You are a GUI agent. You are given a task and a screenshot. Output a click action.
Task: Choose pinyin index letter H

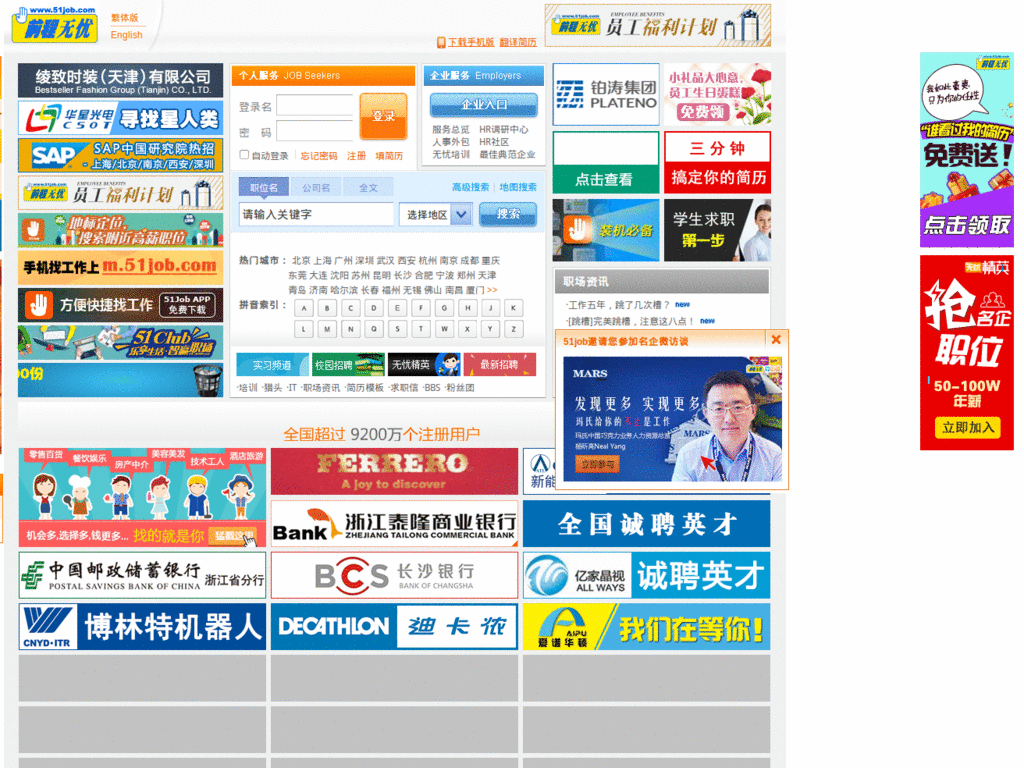tap(467, 308)
